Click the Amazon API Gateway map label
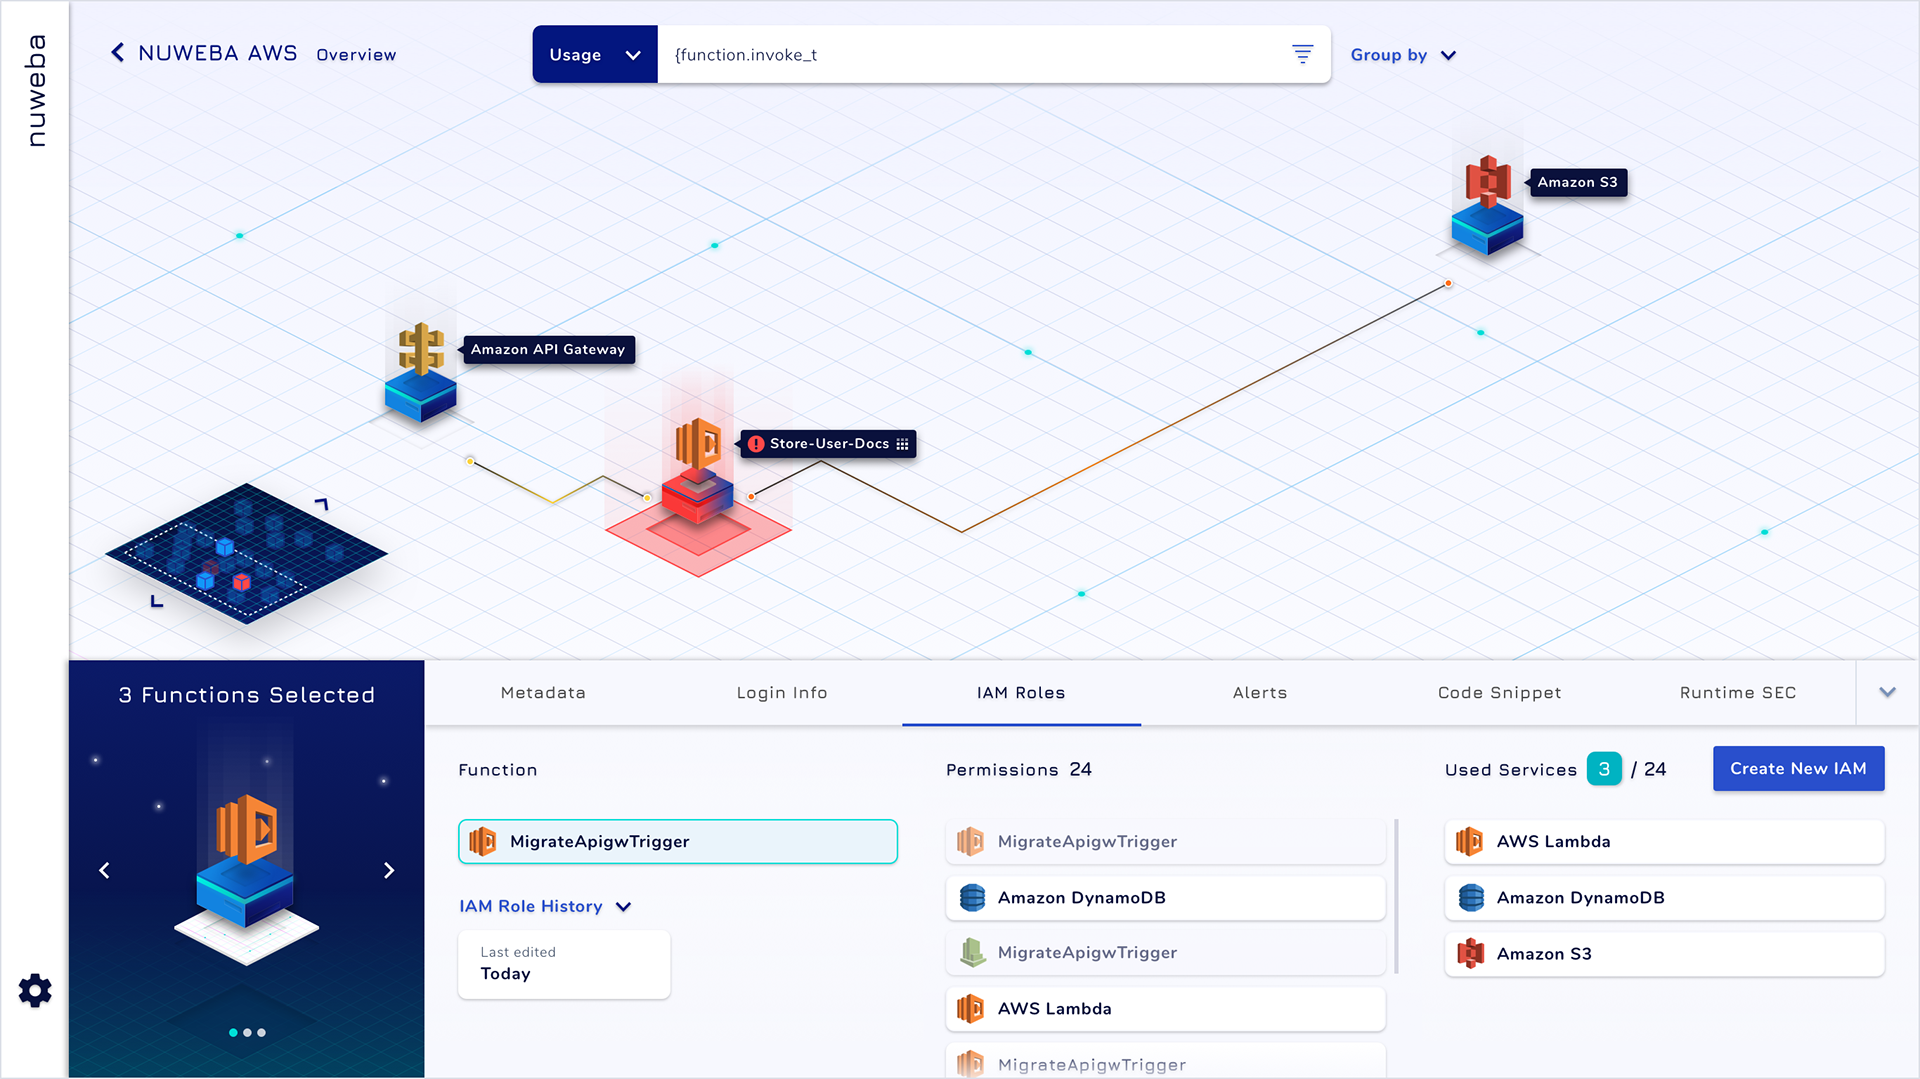 [x=547, y=349]
